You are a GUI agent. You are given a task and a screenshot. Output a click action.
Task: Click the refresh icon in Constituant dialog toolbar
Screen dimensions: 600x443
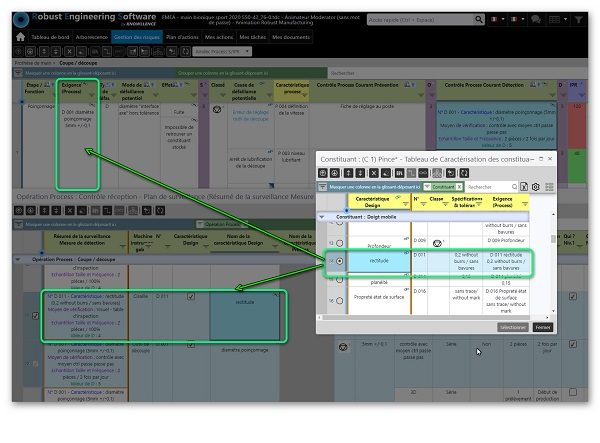464,173
